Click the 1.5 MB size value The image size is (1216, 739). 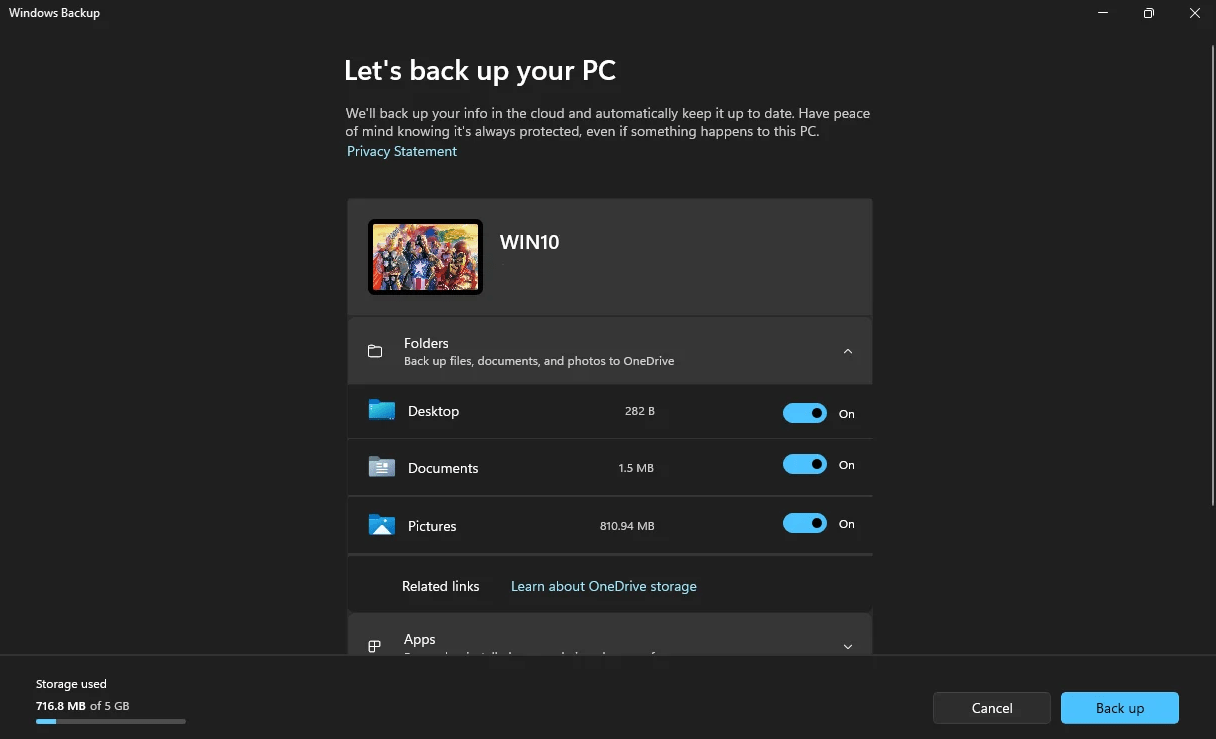pos(636,468)
